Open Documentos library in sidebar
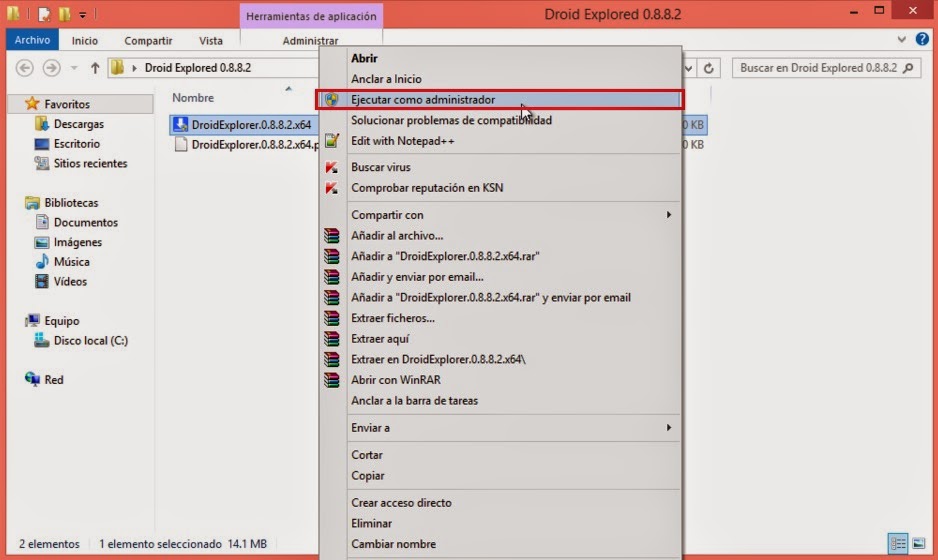 (86, 222)
